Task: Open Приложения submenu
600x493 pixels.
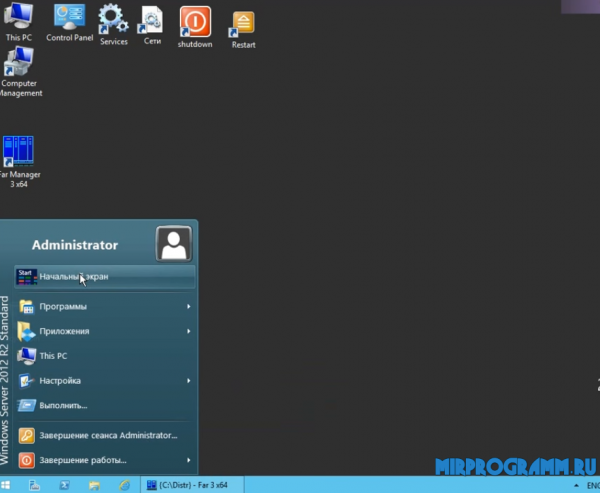Action: point(104,331)
